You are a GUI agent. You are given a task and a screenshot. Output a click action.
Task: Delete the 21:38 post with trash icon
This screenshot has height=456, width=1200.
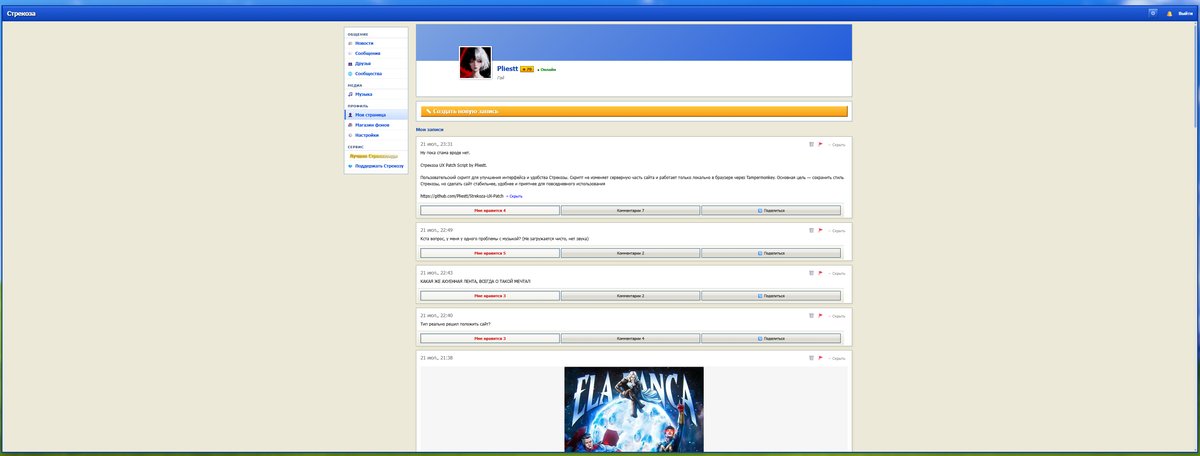point(811,357)
